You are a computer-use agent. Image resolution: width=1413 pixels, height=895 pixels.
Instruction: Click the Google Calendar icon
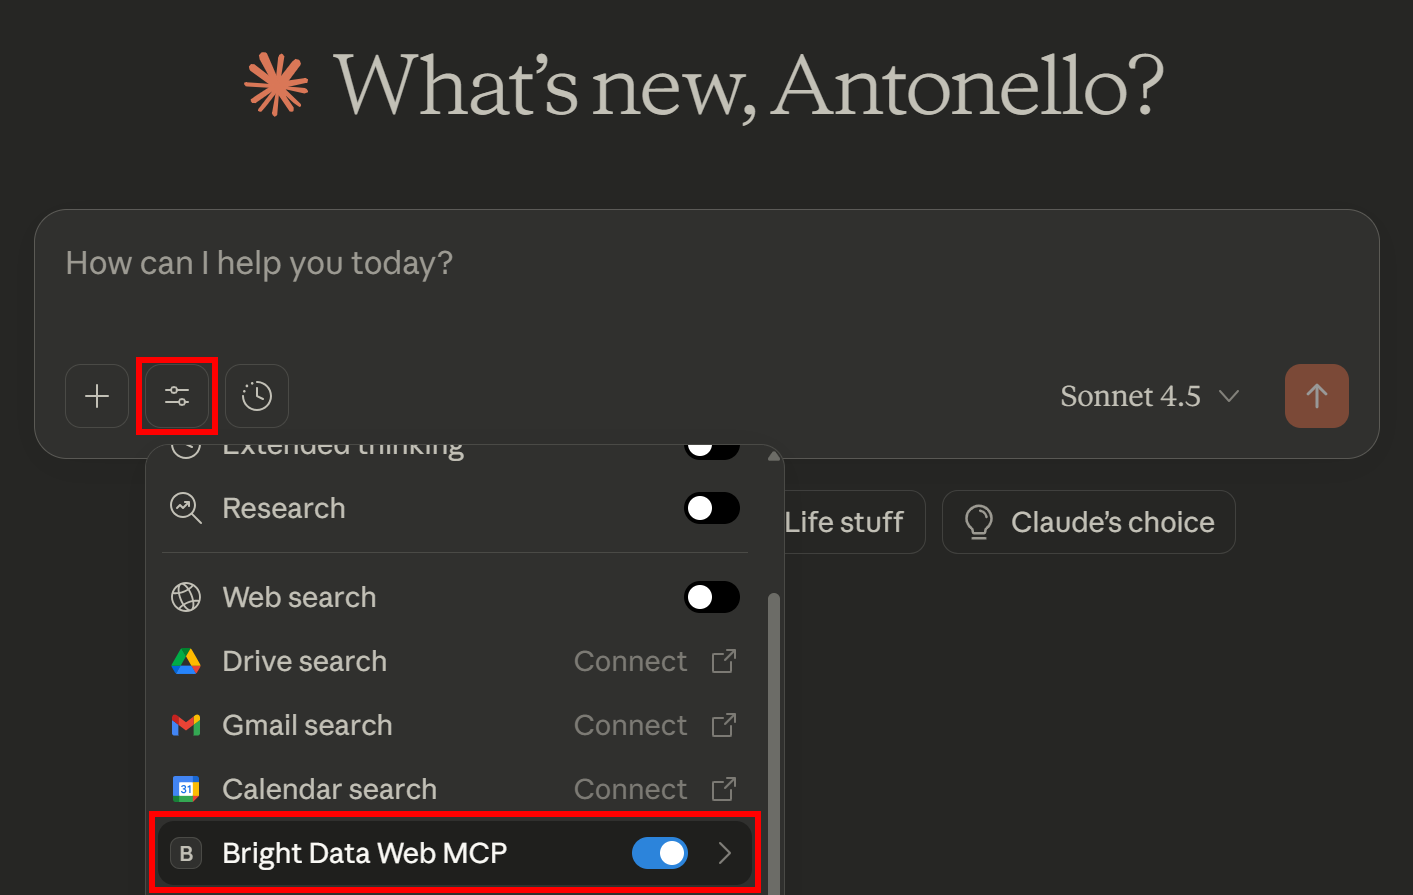coord(186,789)
